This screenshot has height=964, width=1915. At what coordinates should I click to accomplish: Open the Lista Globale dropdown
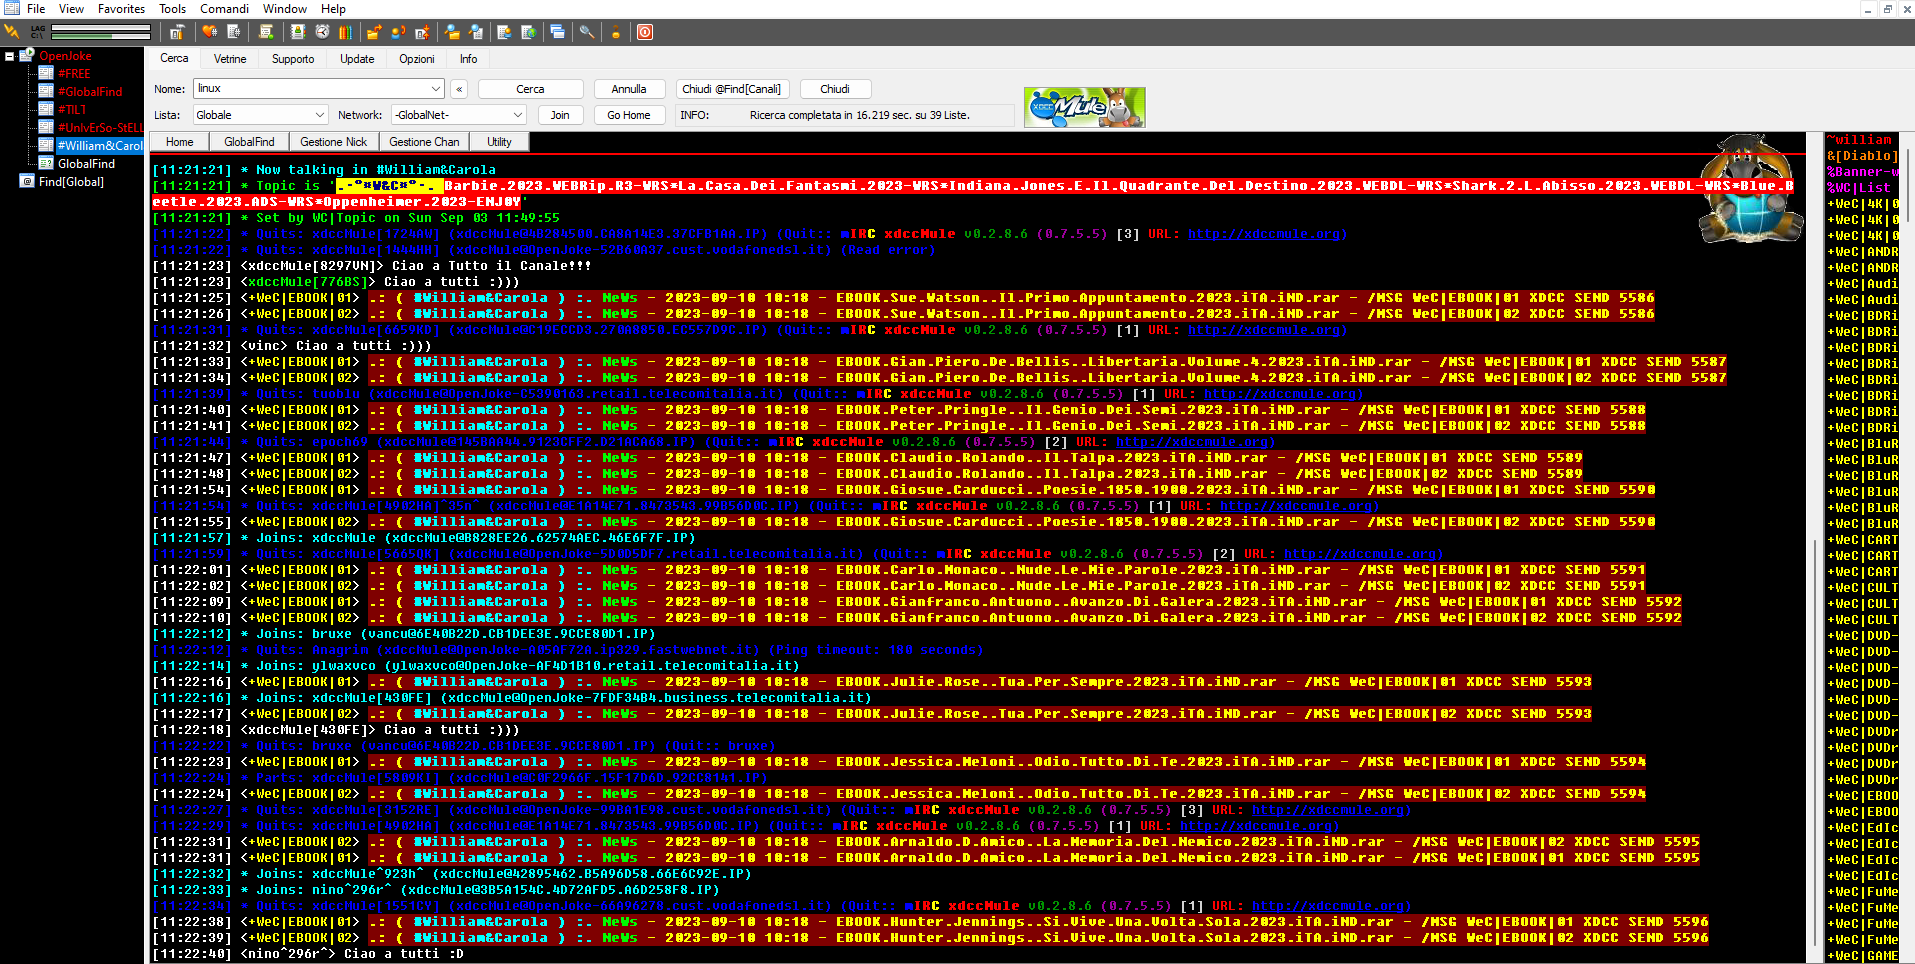tap(320, 115)
